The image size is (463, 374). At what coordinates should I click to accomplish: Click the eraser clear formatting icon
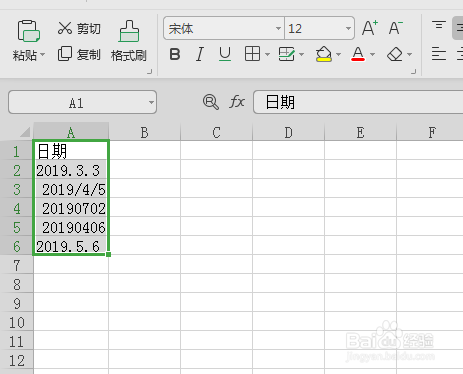[x=395, y=54]
